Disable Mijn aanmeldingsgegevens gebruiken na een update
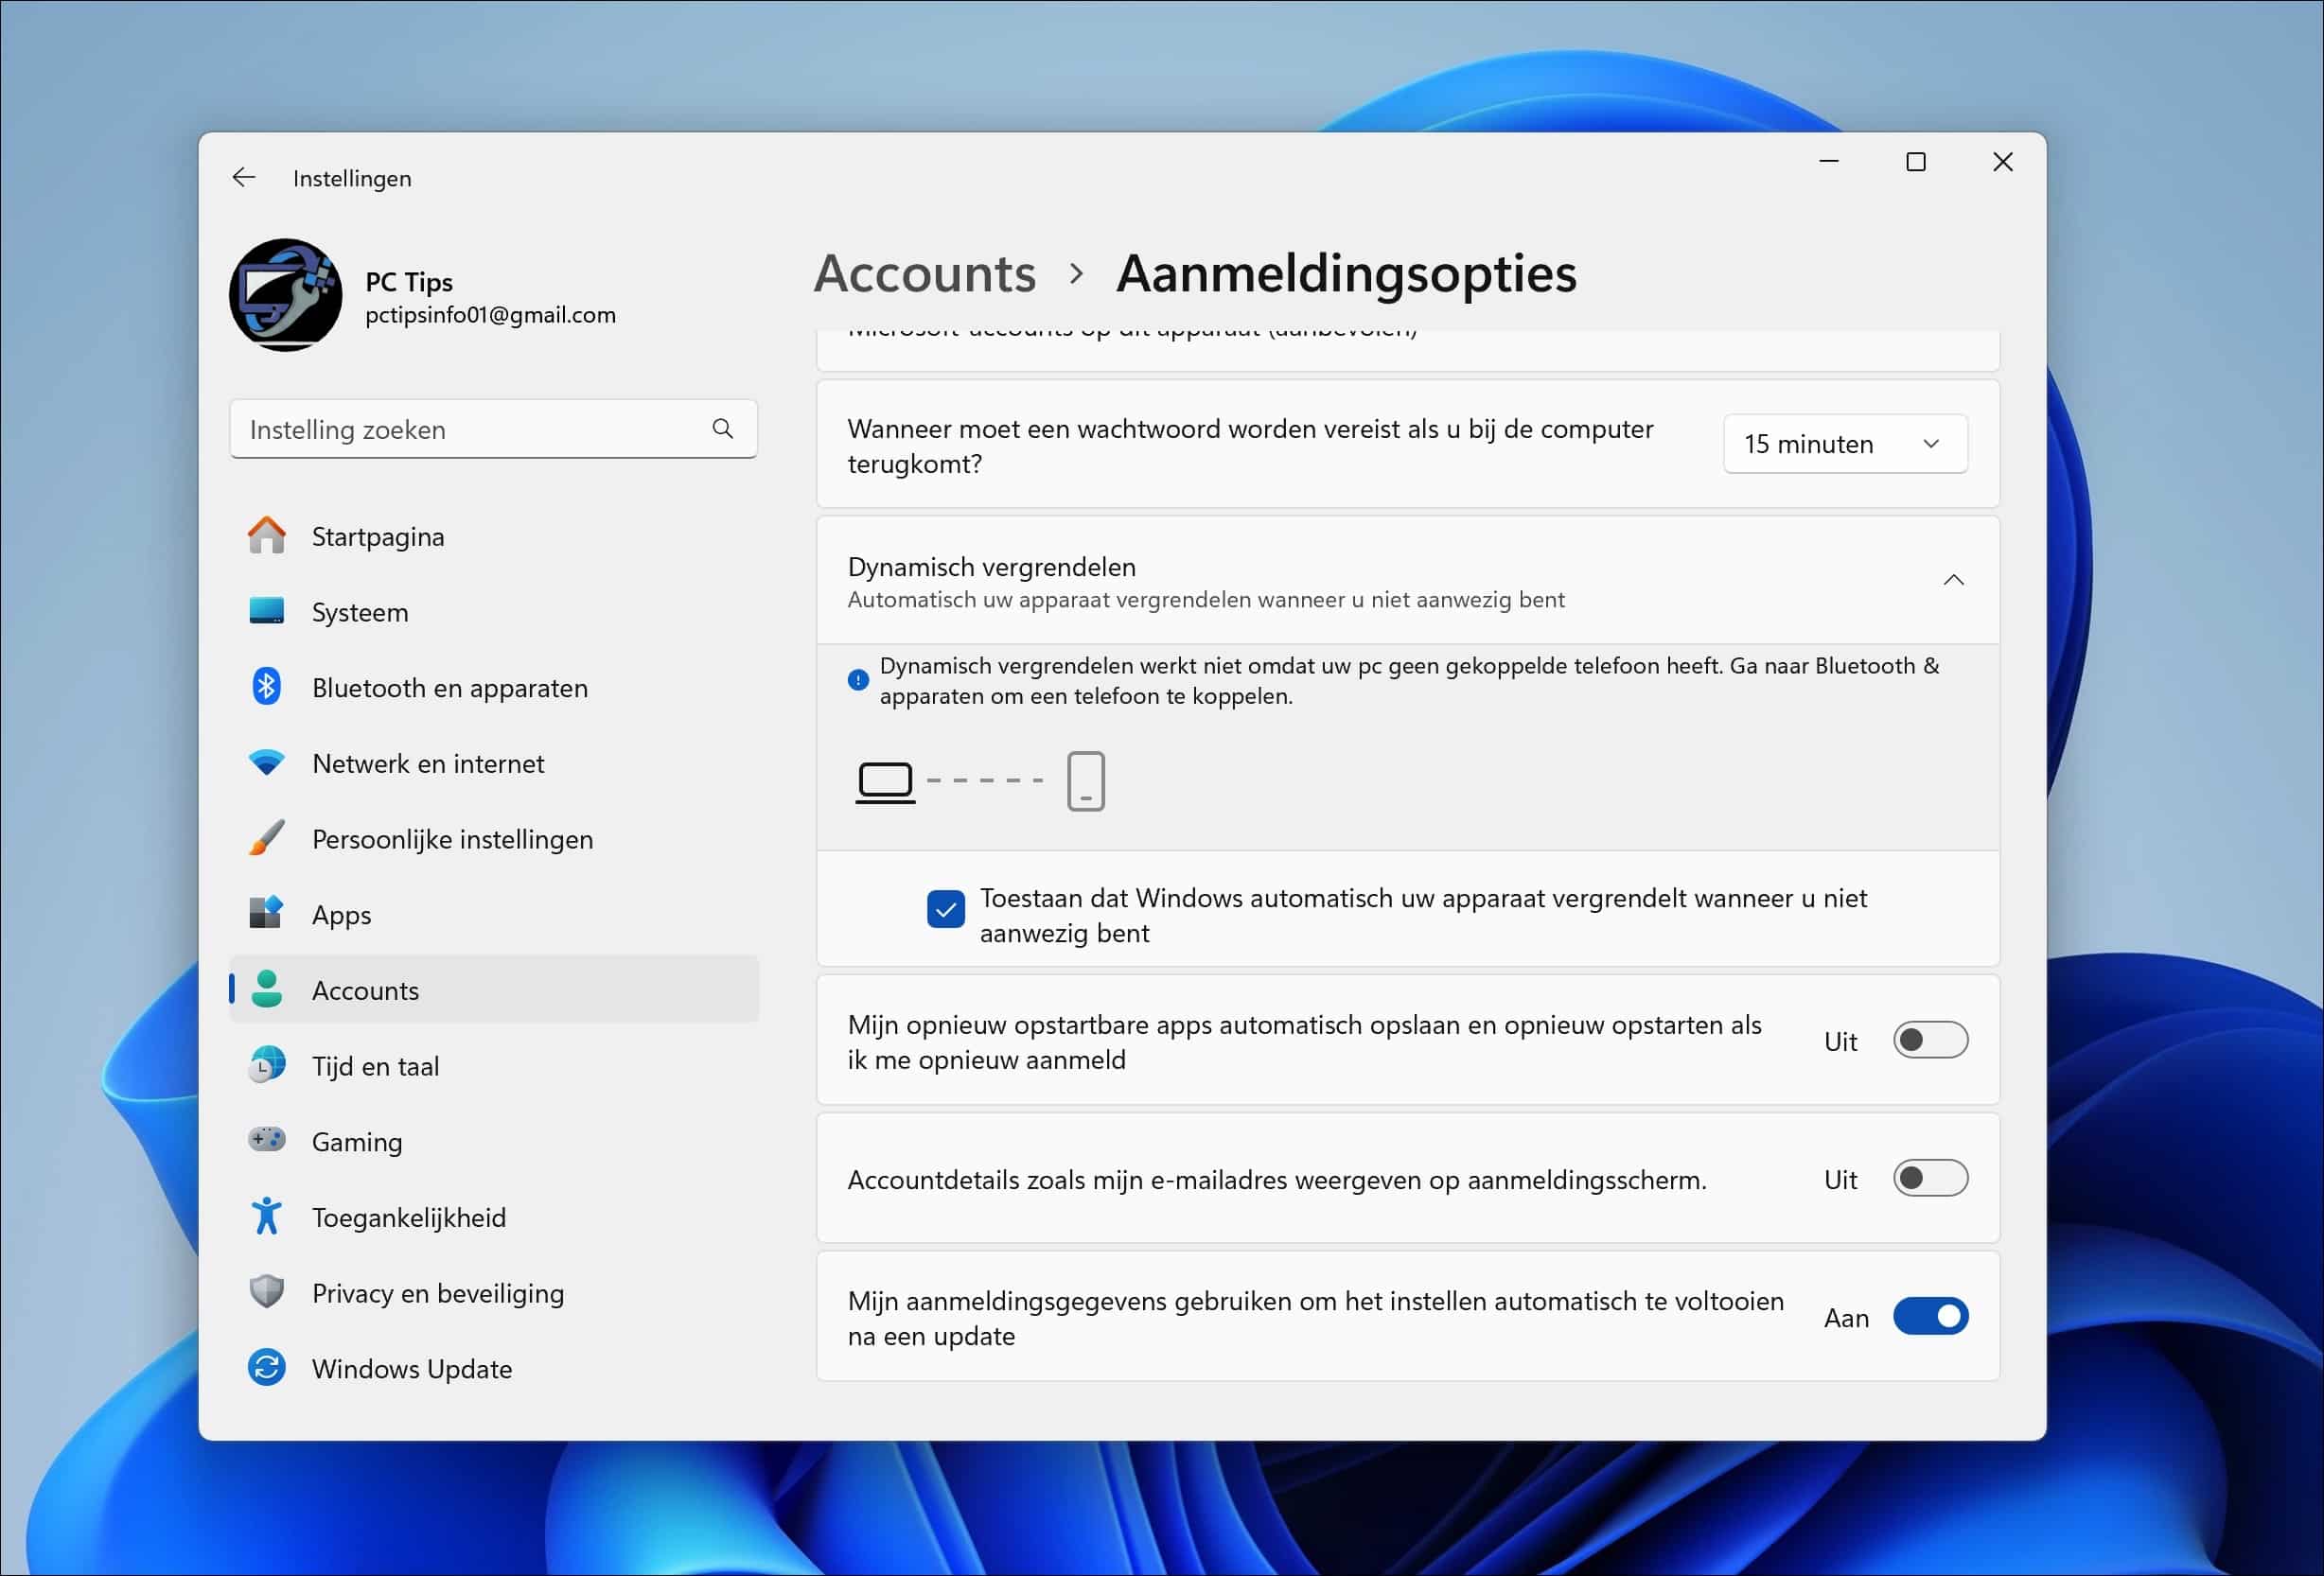 [x=1930, y=1317]
